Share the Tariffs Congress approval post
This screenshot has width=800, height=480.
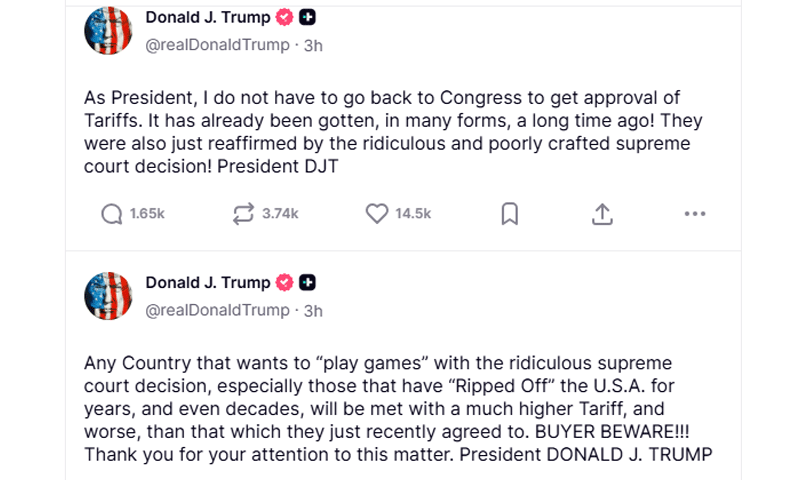(x=602, y=214)
